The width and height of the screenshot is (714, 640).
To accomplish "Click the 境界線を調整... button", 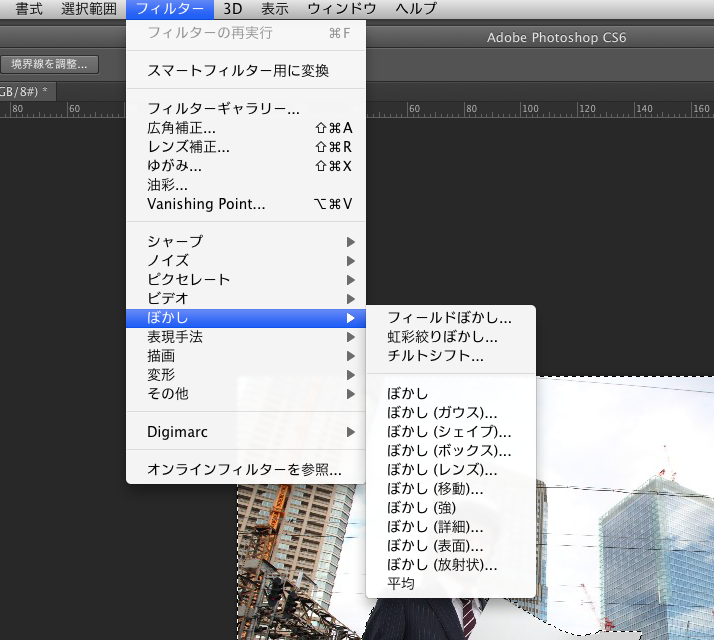I will (x=49, y=64).
